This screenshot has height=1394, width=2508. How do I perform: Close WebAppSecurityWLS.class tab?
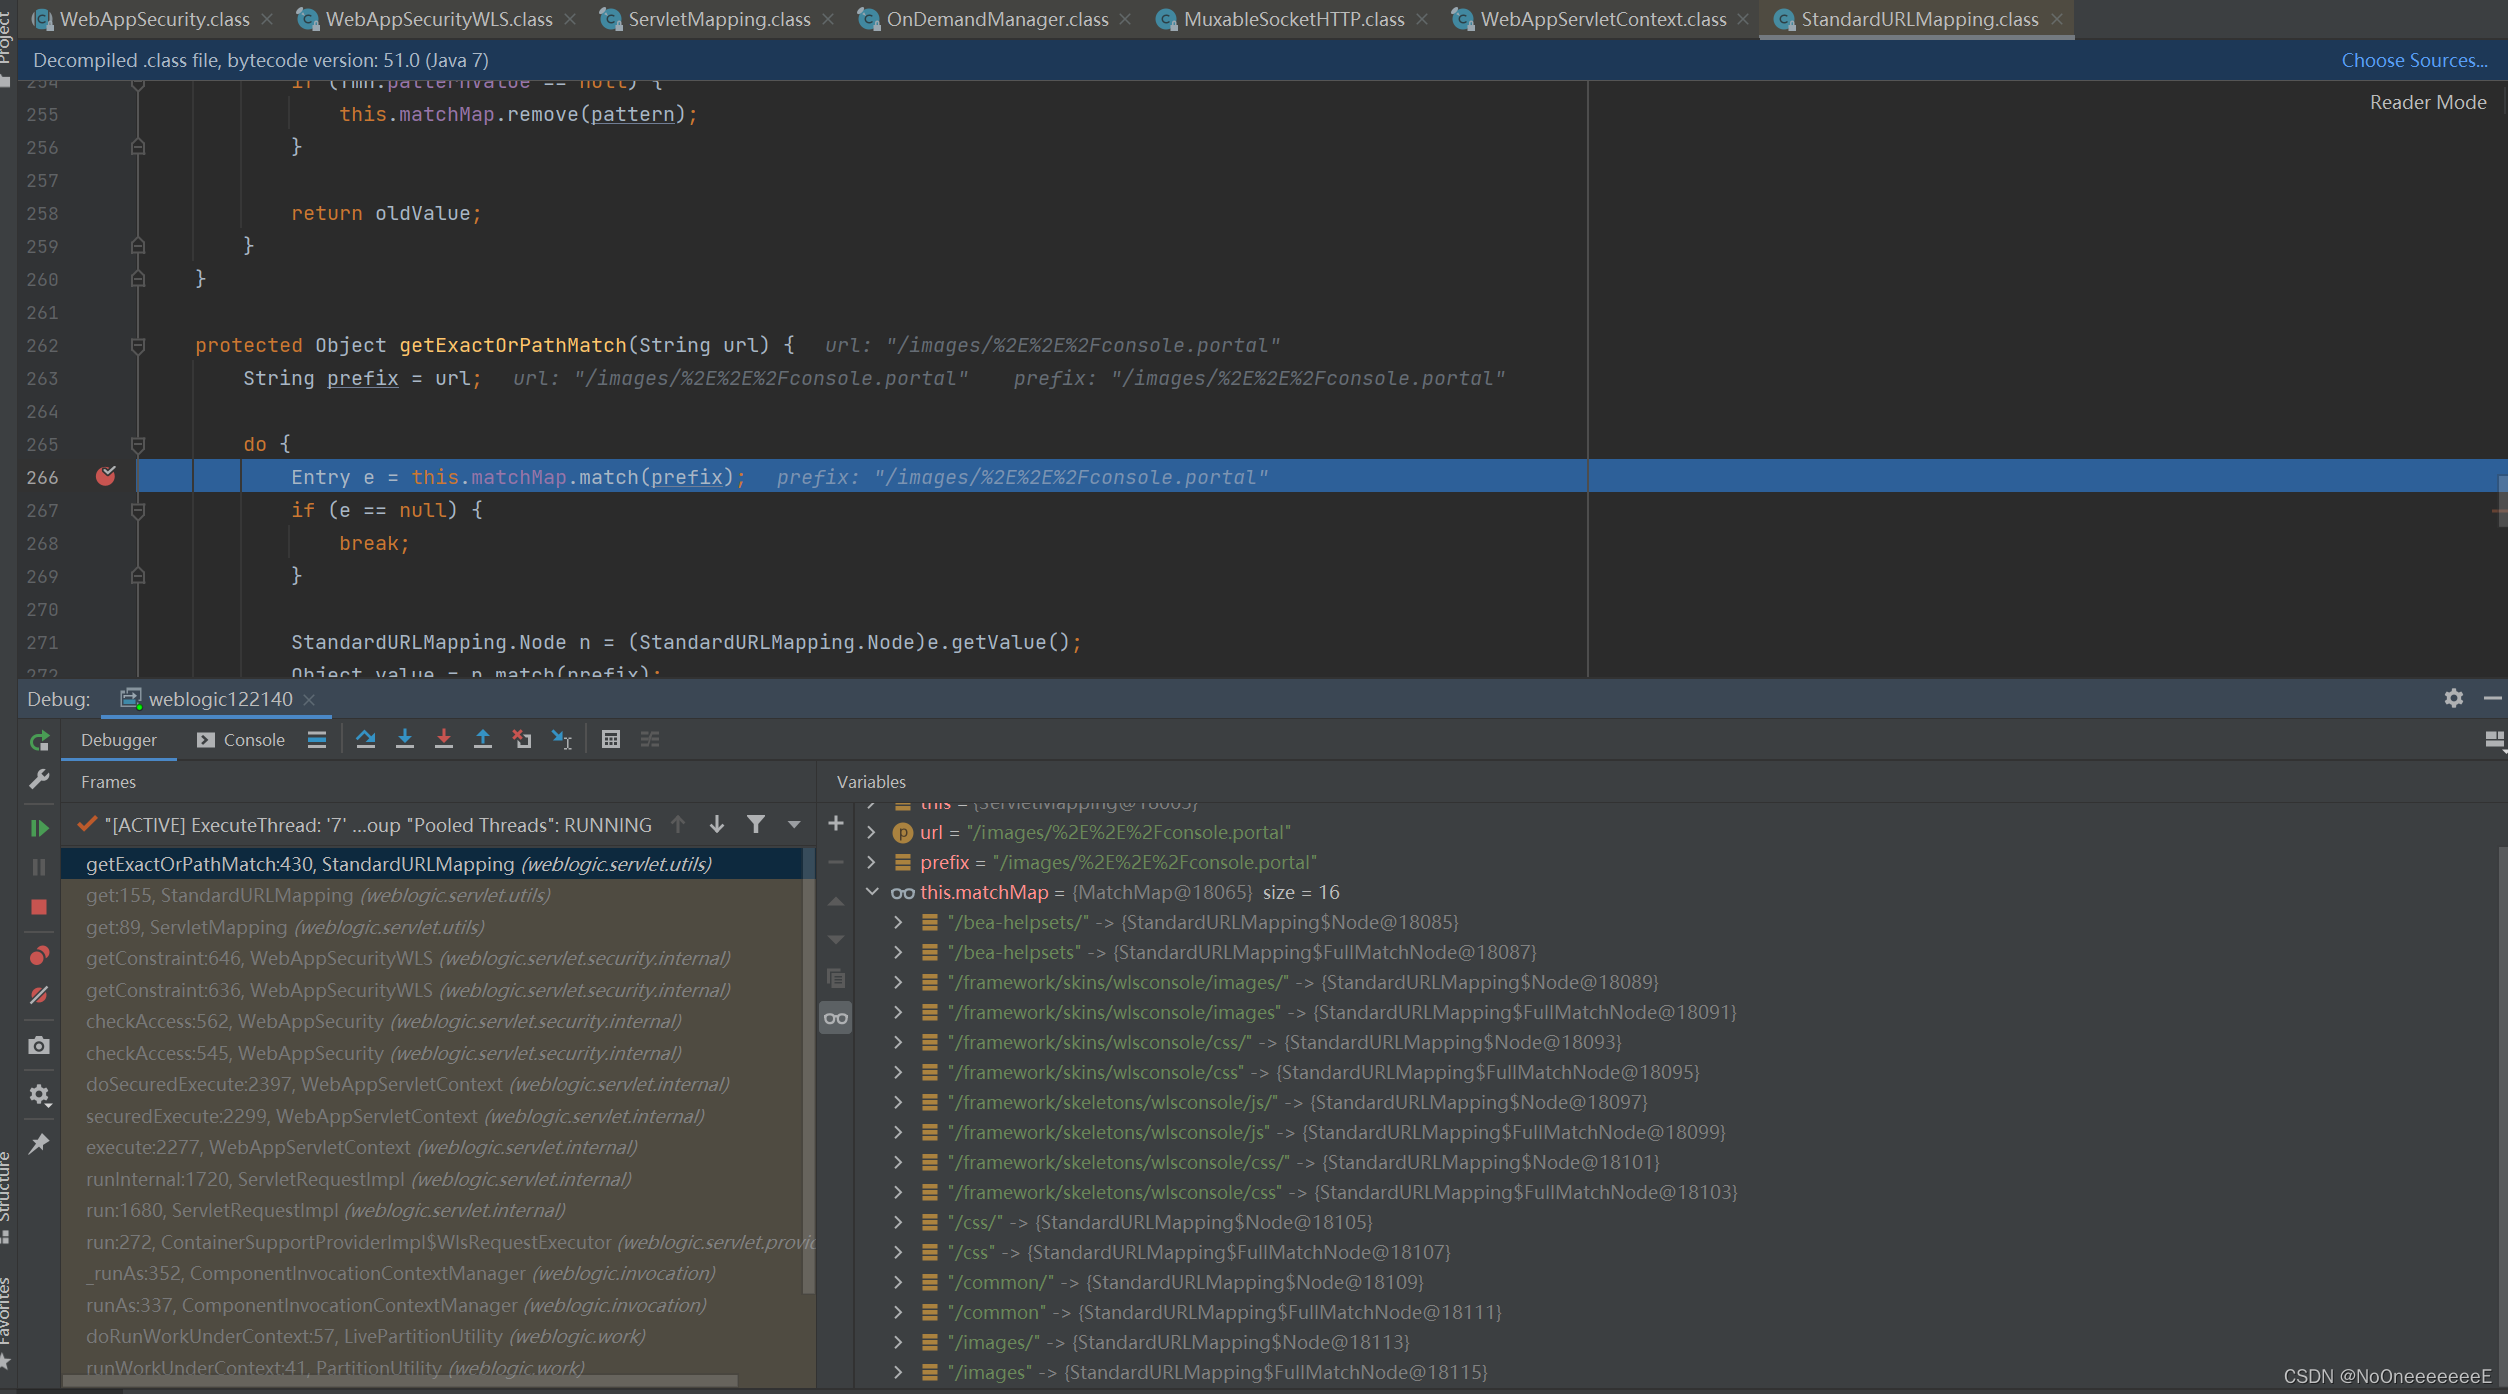coord(570,19)
